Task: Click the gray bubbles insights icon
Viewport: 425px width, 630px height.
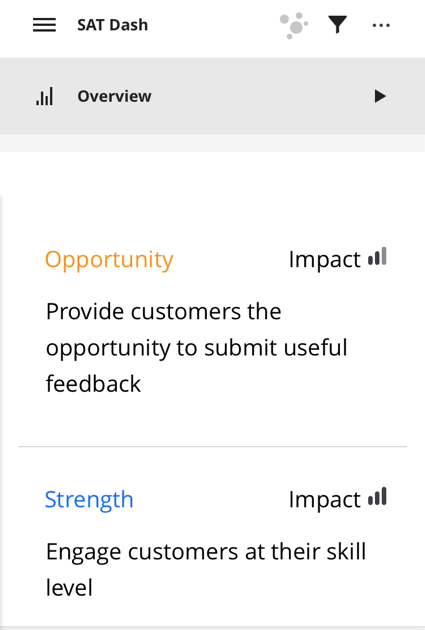Action: 294,26
